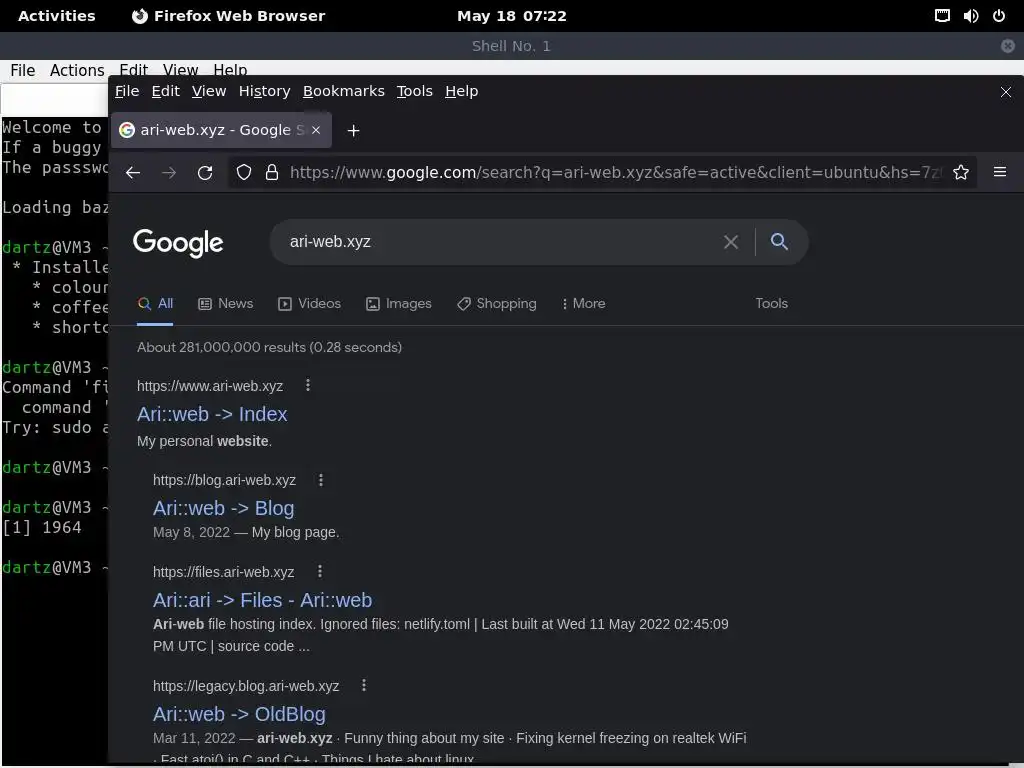Viewport: 1024px width, 768px height.
Task: Close Shell No. 1 tab in terminal
Action: (1008, 46)
